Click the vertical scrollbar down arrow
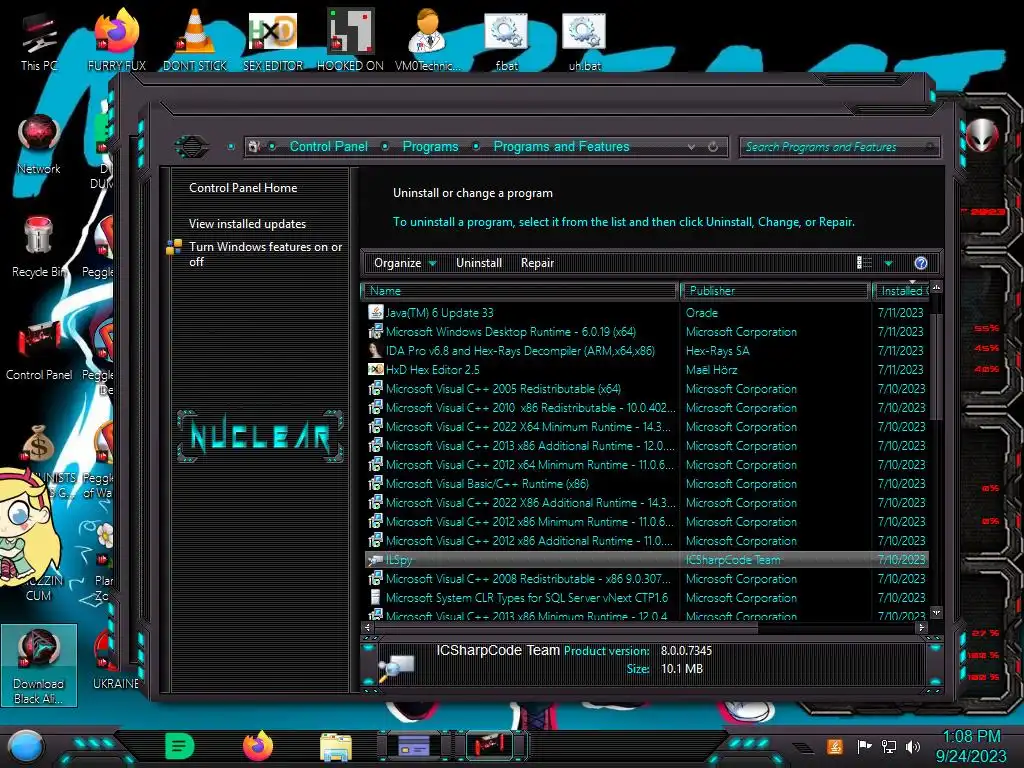This screenshot has width=1024, height=768. [x=936, y=613]
